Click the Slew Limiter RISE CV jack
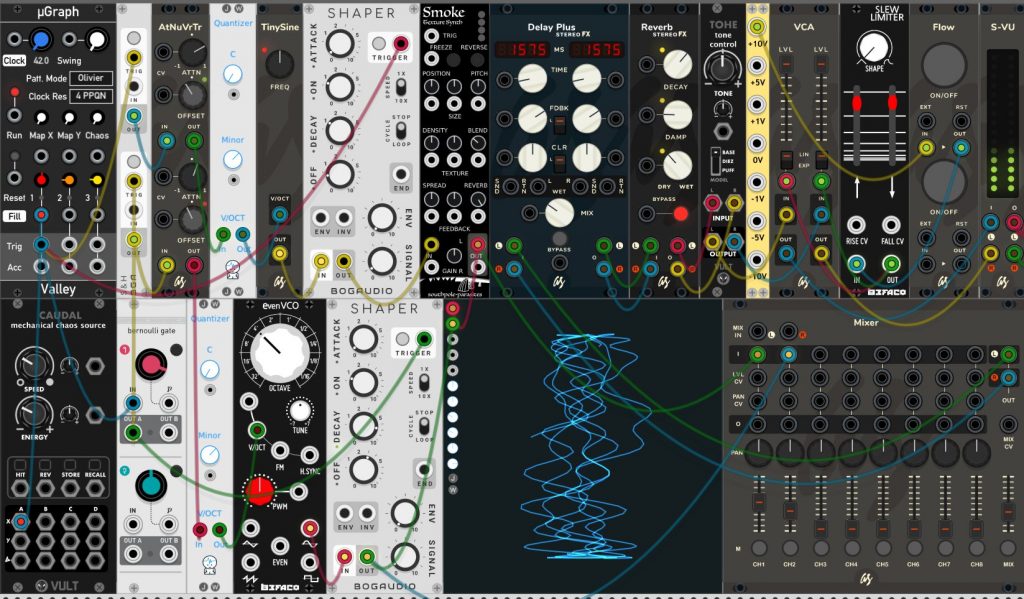 pyautogui.click(x=856, y=225)
